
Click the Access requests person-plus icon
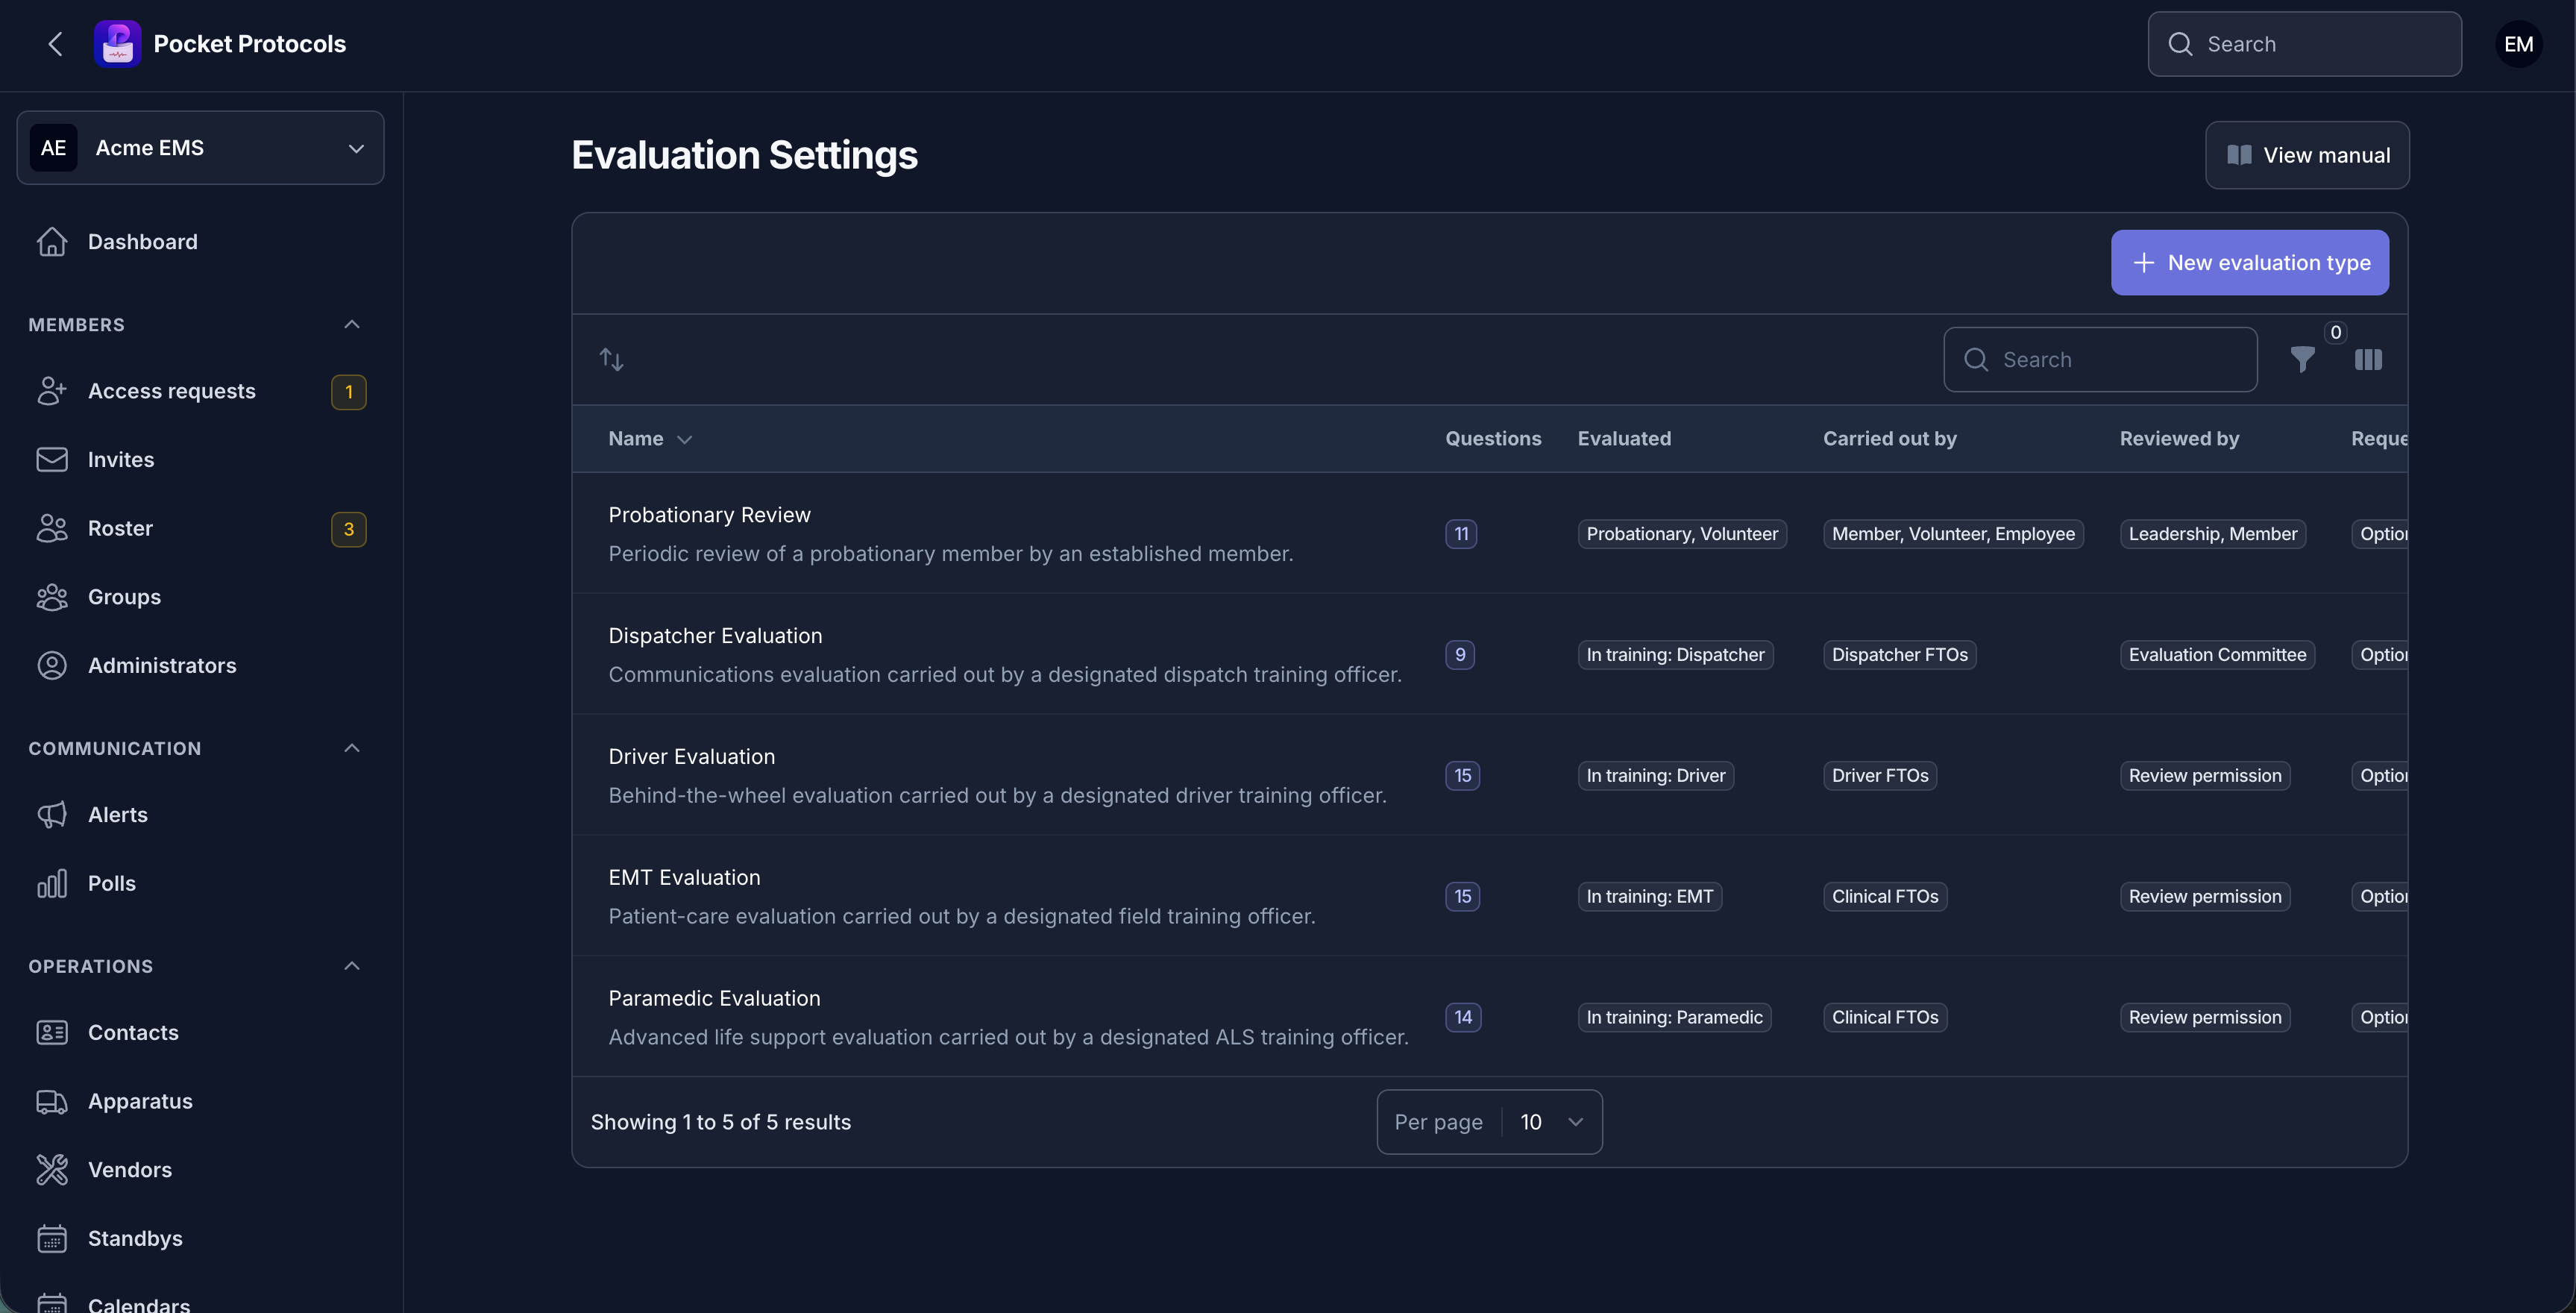[x=52, y=391]
